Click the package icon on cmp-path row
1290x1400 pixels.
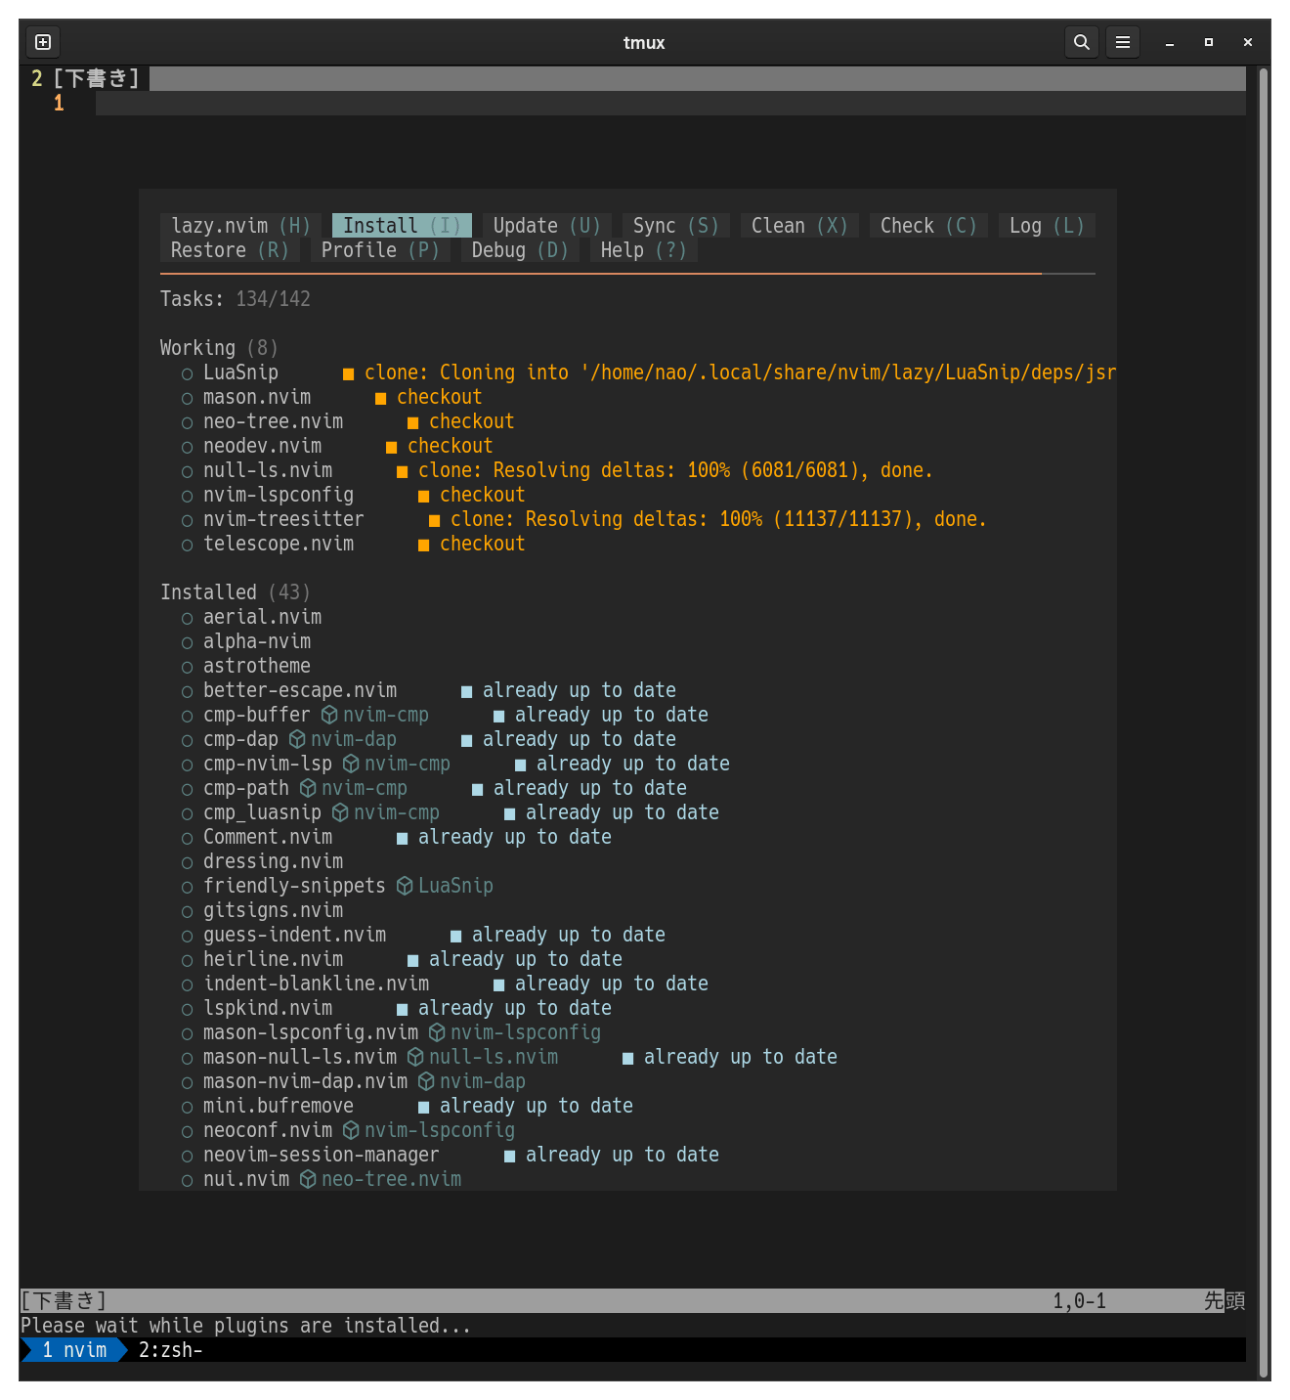(308, 788)
